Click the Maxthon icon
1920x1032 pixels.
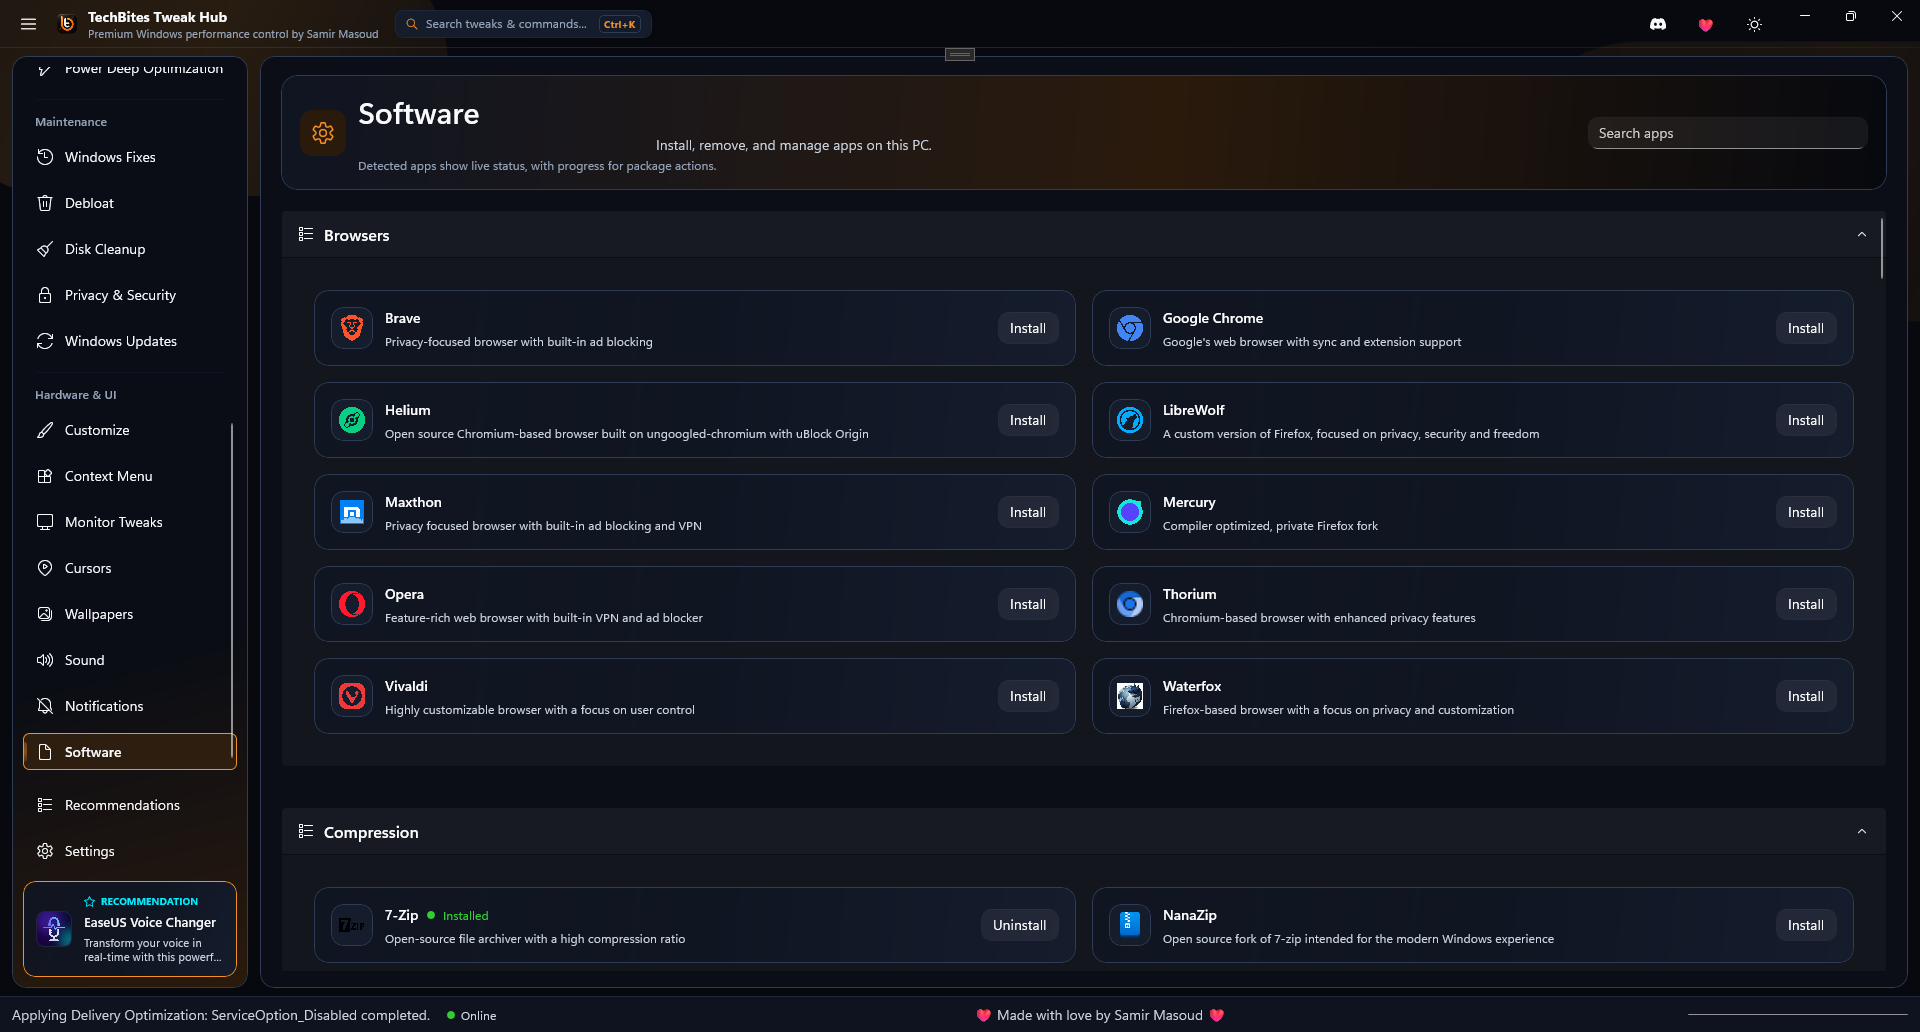(x=352, y=512)
